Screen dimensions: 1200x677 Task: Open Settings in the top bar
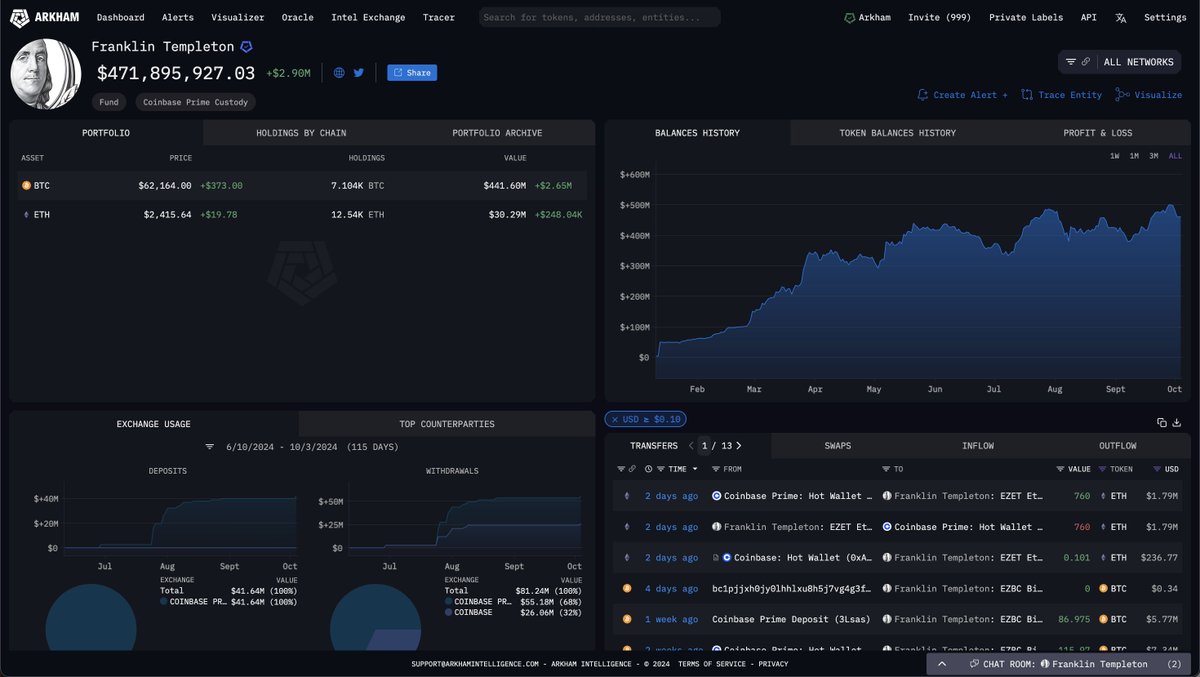click(x=1165, y=17)
